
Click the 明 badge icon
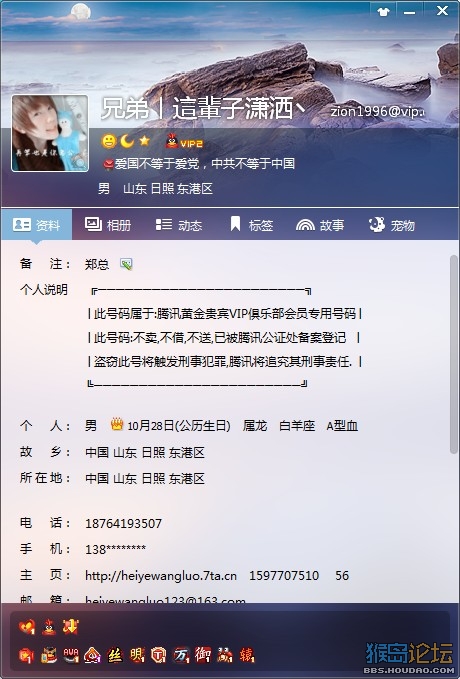click(x=137, y=655)
